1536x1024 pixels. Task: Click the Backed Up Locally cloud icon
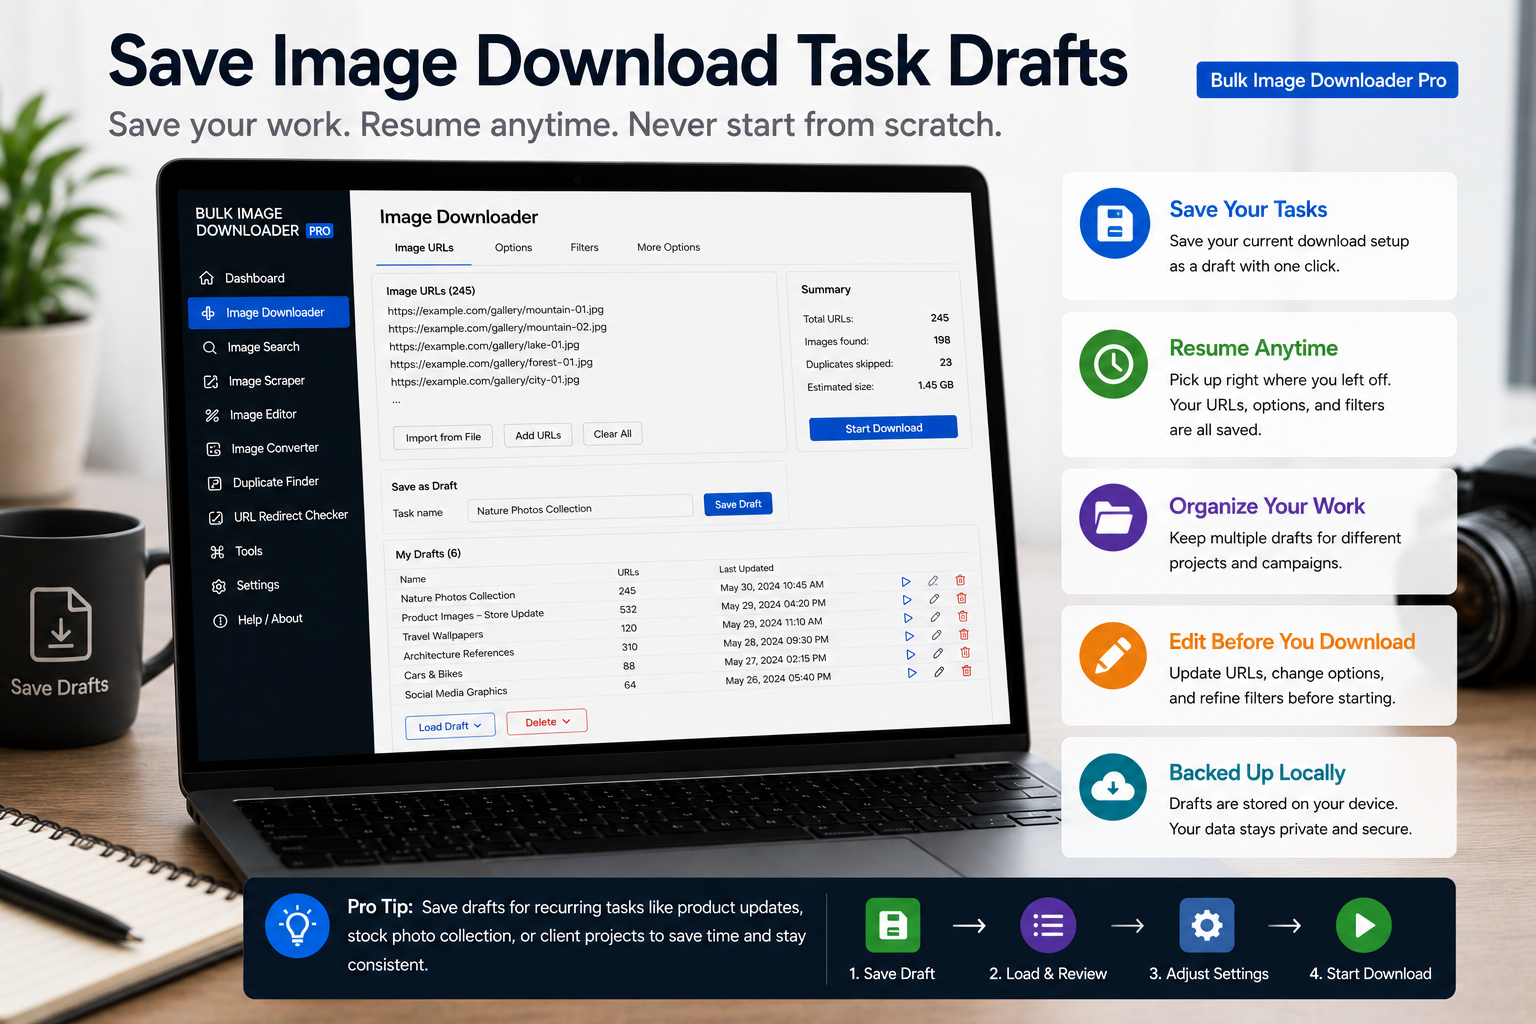[x=1113, y=787]
